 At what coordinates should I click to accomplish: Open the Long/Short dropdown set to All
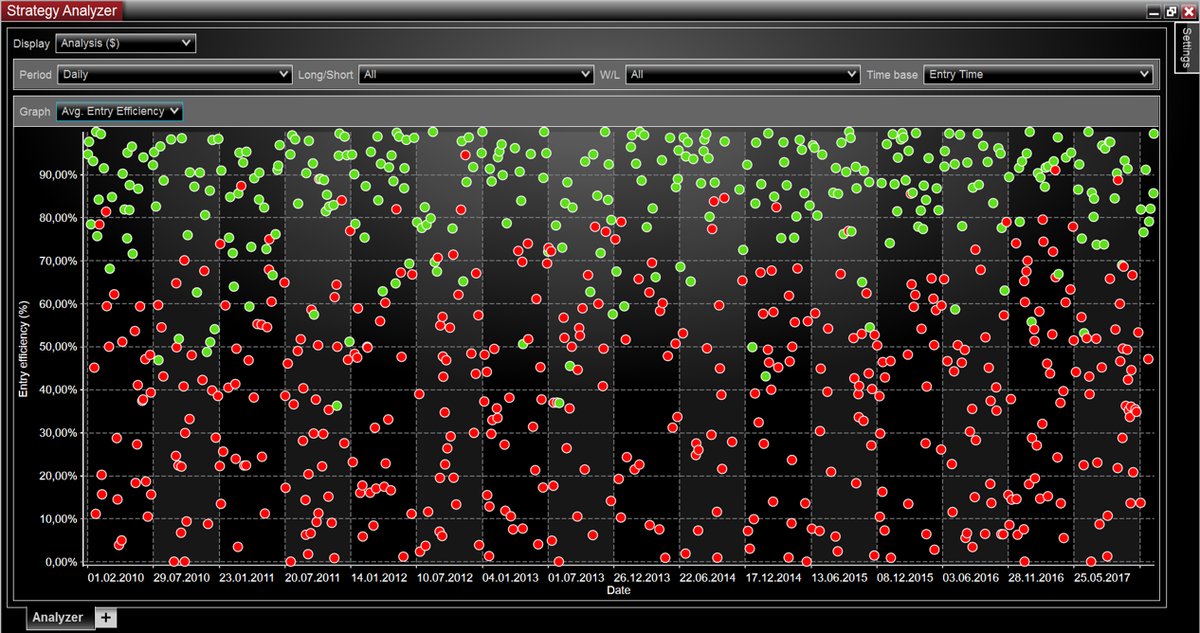pyautogui.click(x=477, y=75)
